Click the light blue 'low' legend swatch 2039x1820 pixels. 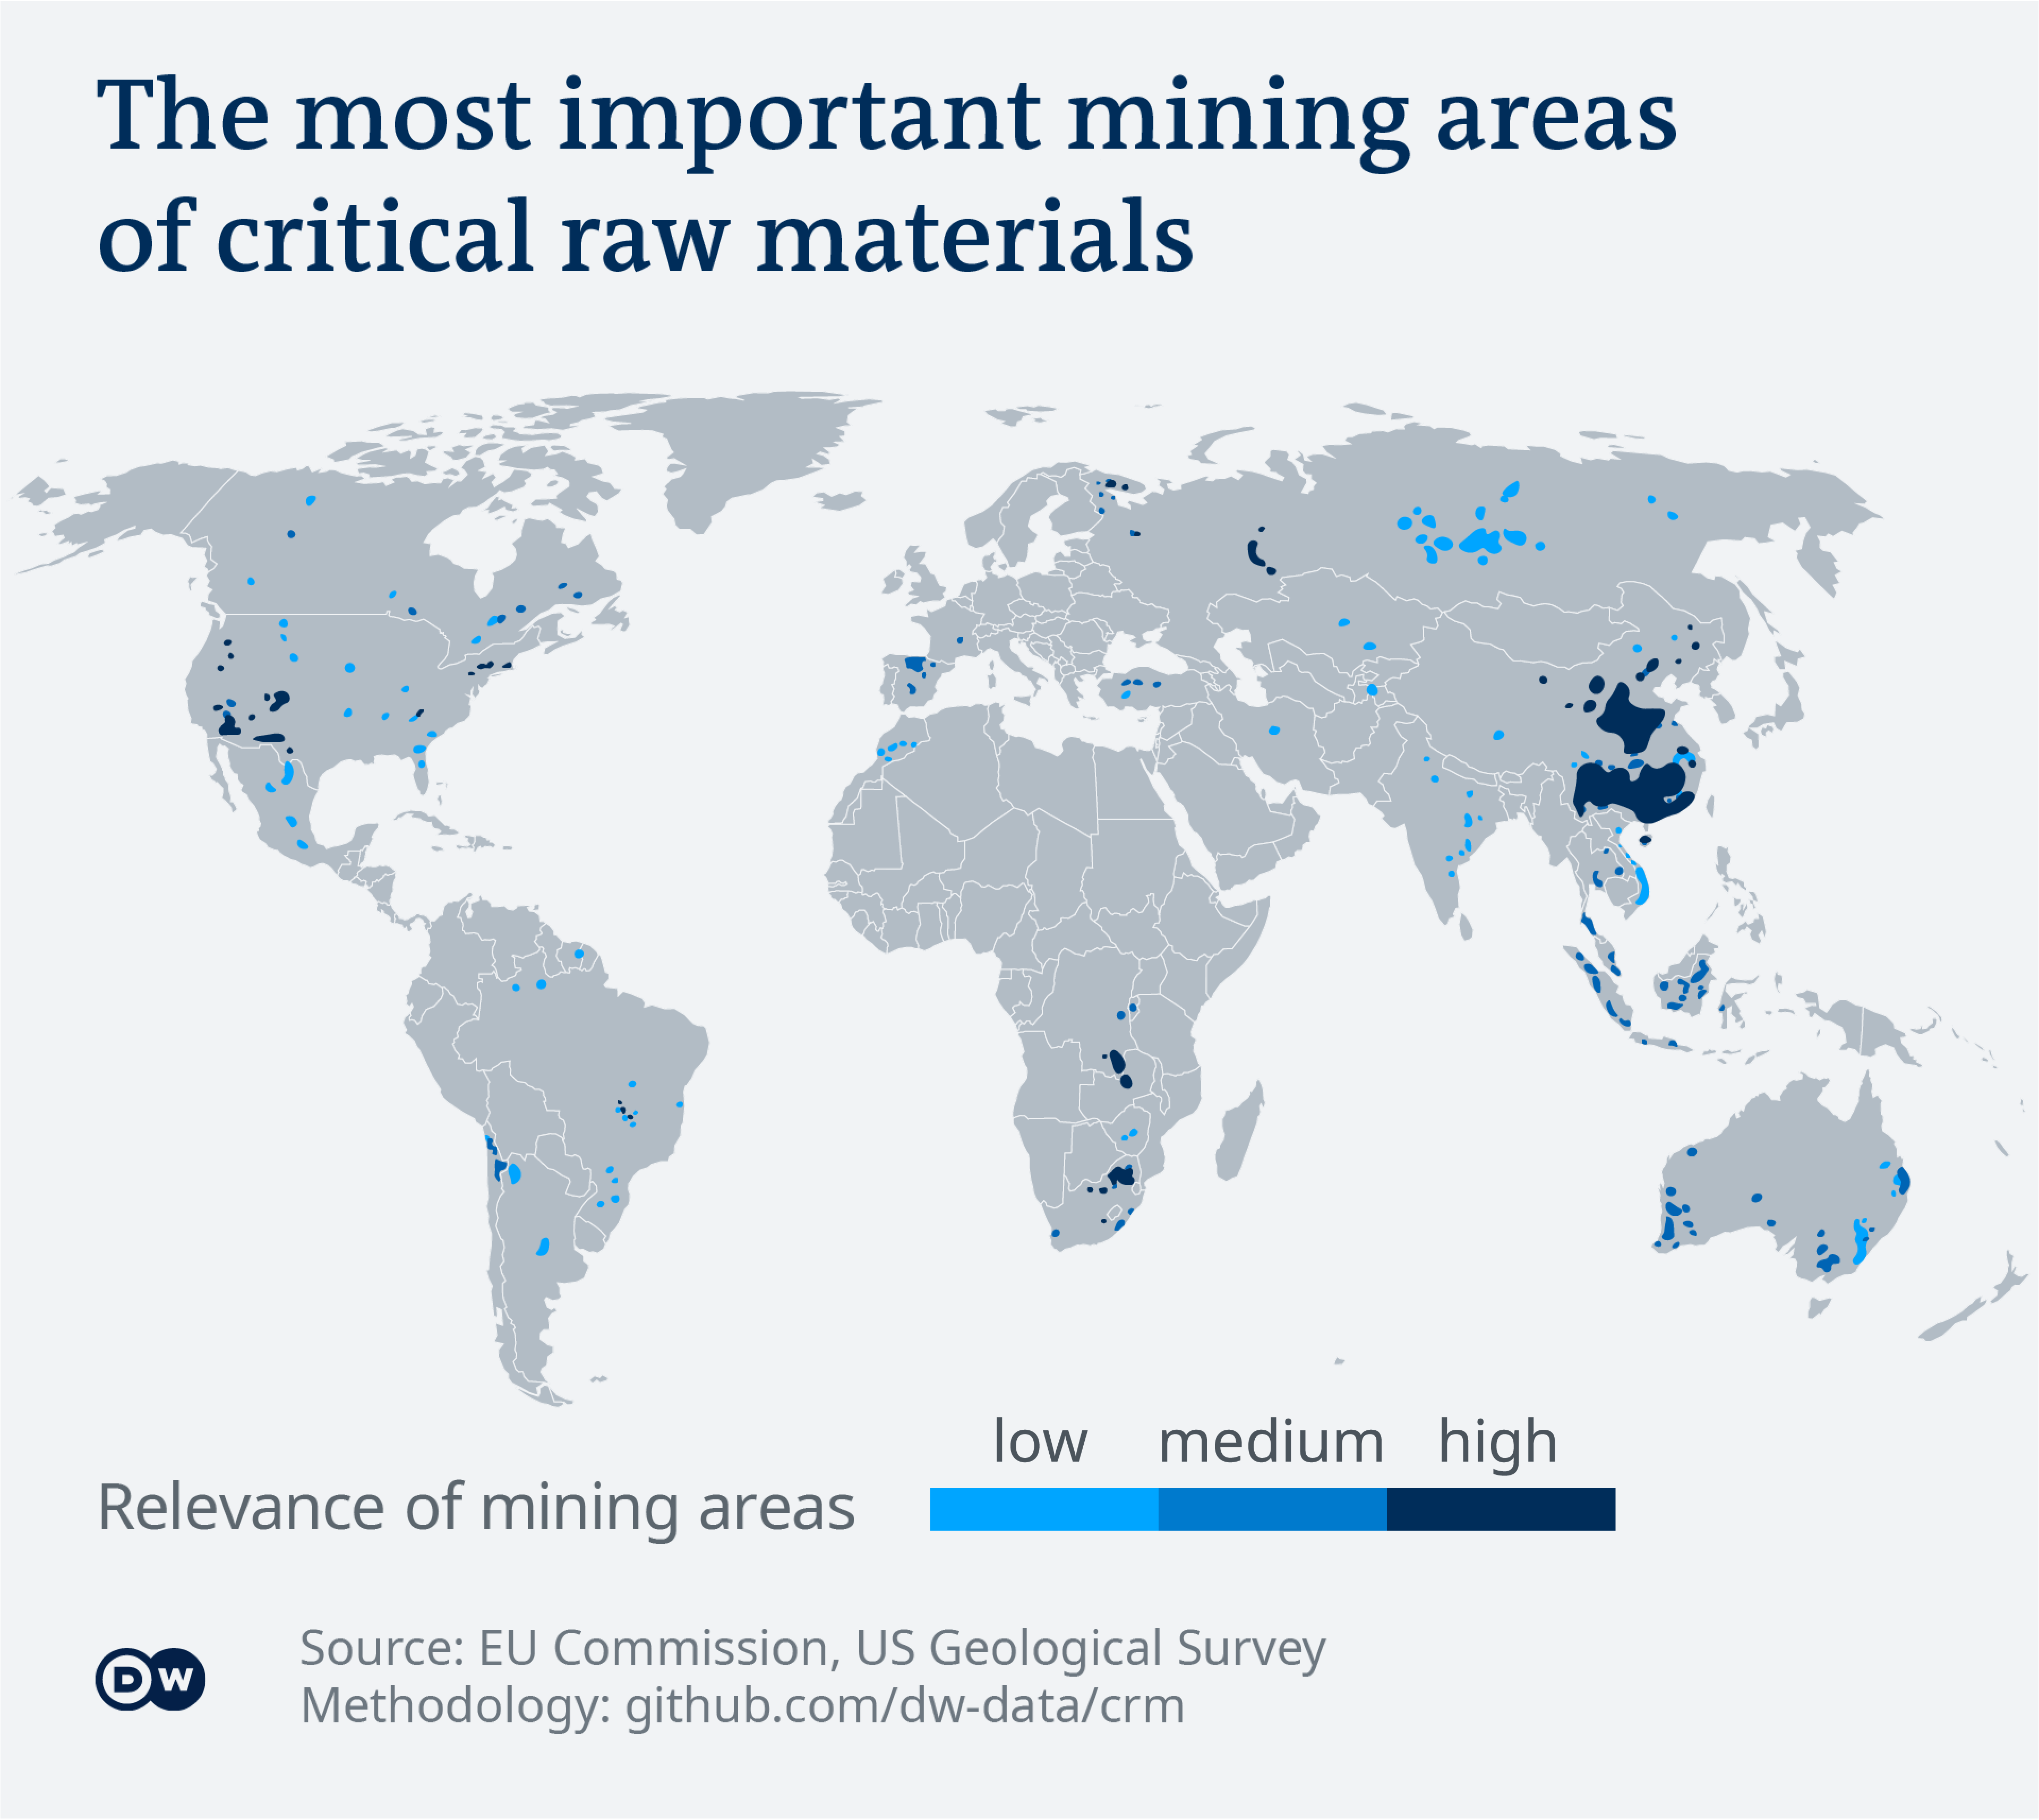pyautogui.click(x=1044, y=1509)
